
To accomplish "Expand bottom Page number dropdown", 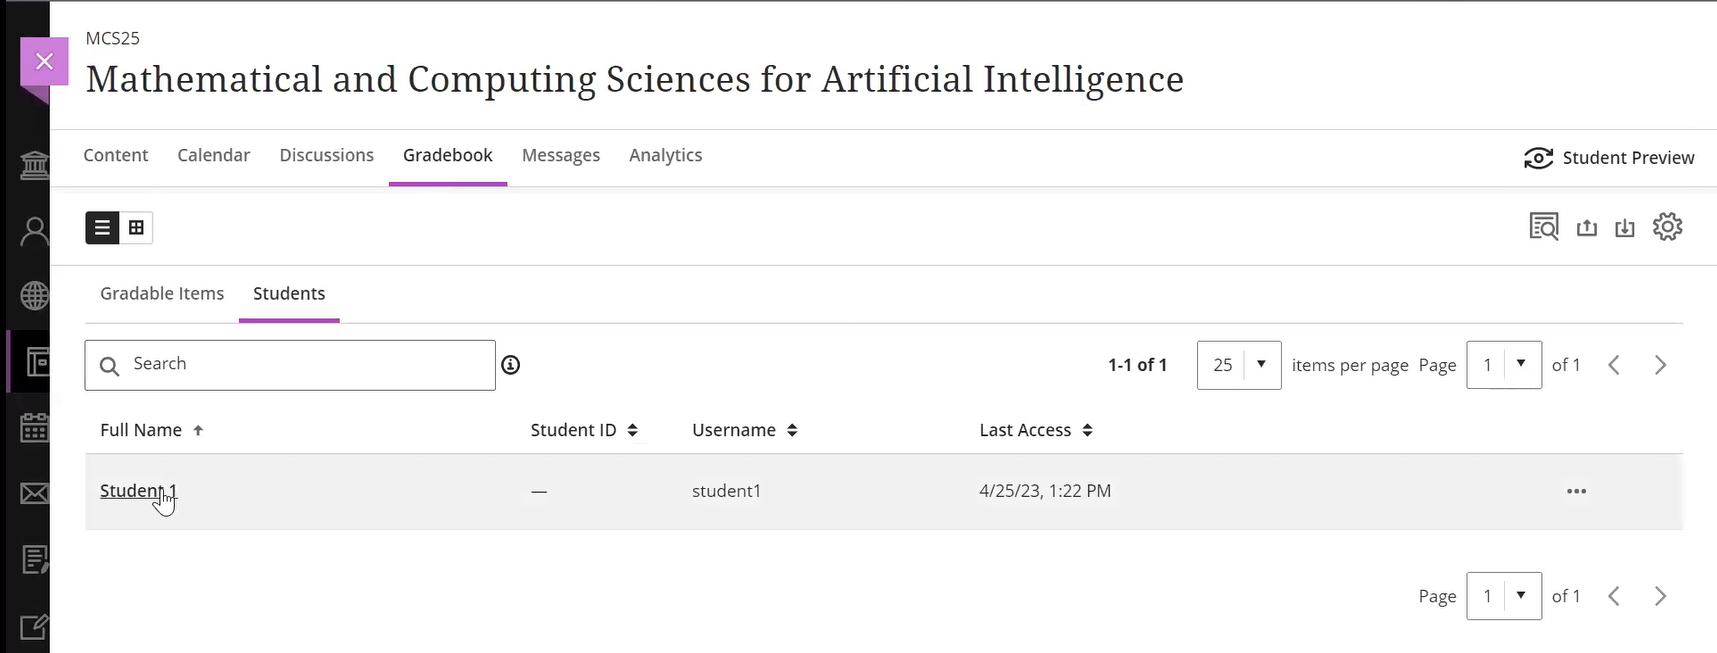I will click(1504, 596).
